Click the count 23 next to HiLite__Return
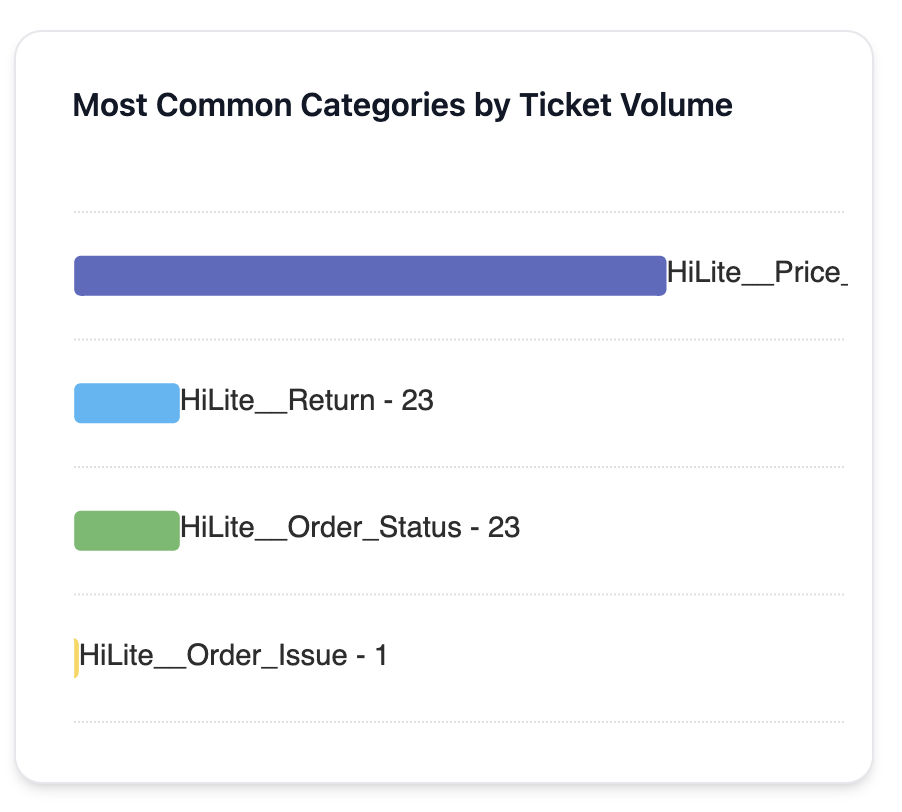The width and height of the screenshot is (902, 812). click(417, 401)
